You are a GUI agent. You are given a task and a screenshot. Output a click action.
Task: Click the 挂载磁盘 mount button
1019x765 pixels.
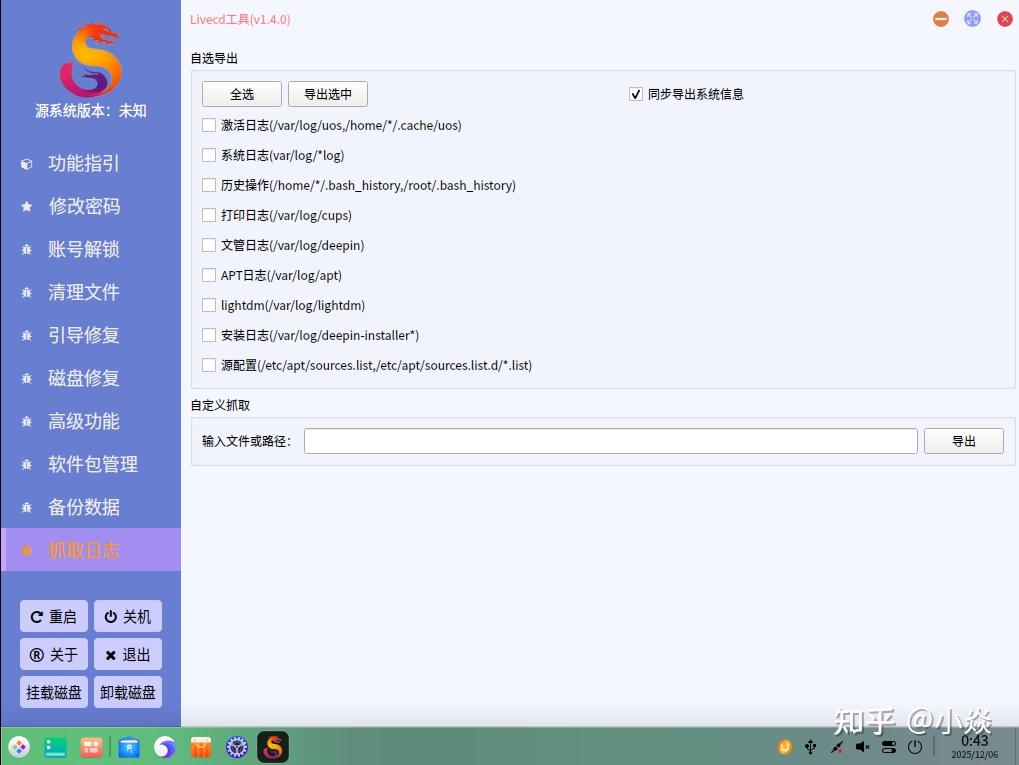(53, 691)
